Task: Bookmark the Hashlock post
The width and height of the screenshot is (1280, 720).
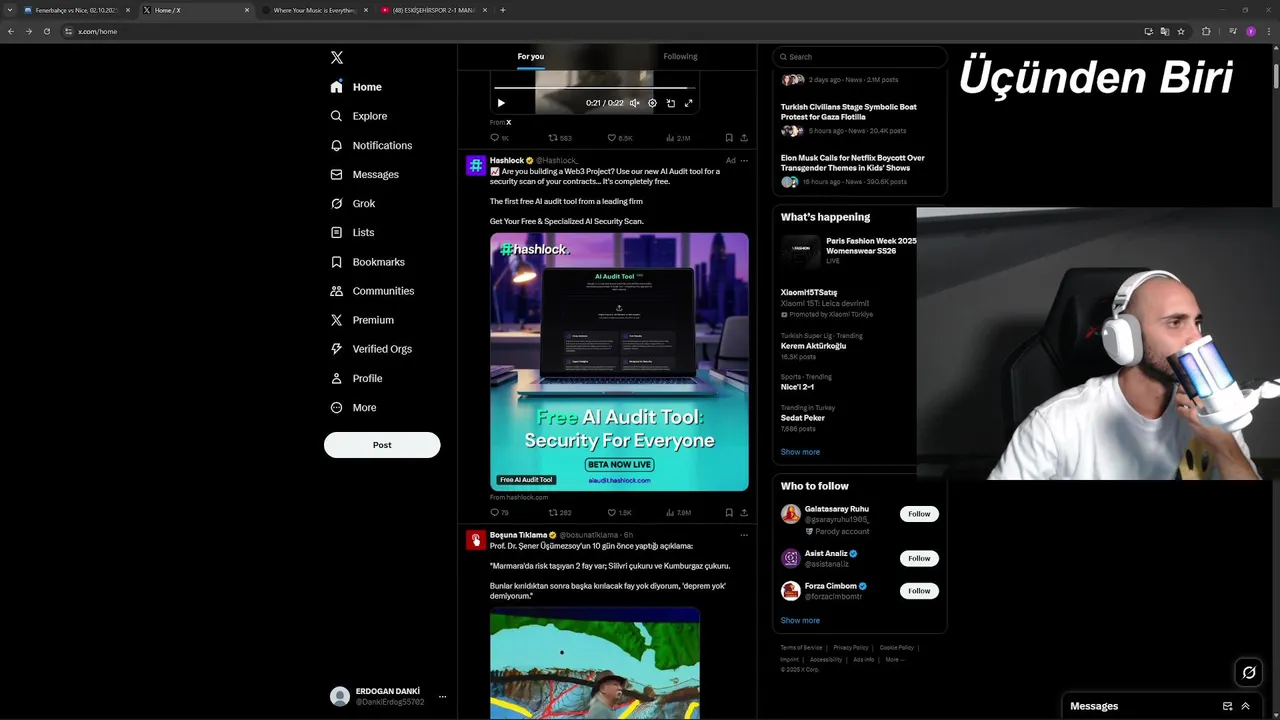Action: click(x=729, y=513)
